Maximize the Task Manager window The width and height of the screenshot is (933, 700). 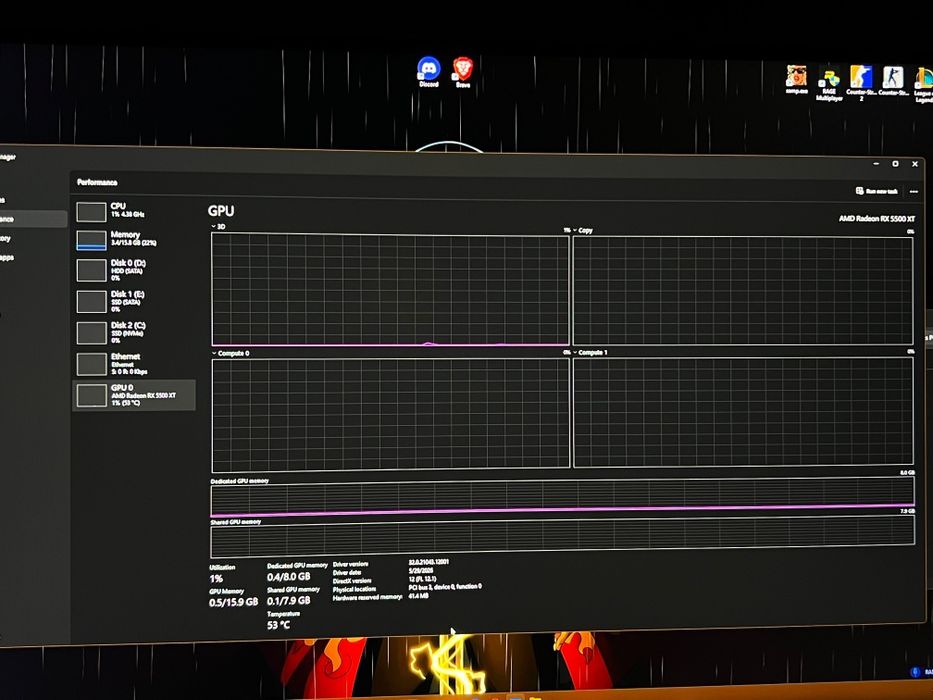click(895, 164)
